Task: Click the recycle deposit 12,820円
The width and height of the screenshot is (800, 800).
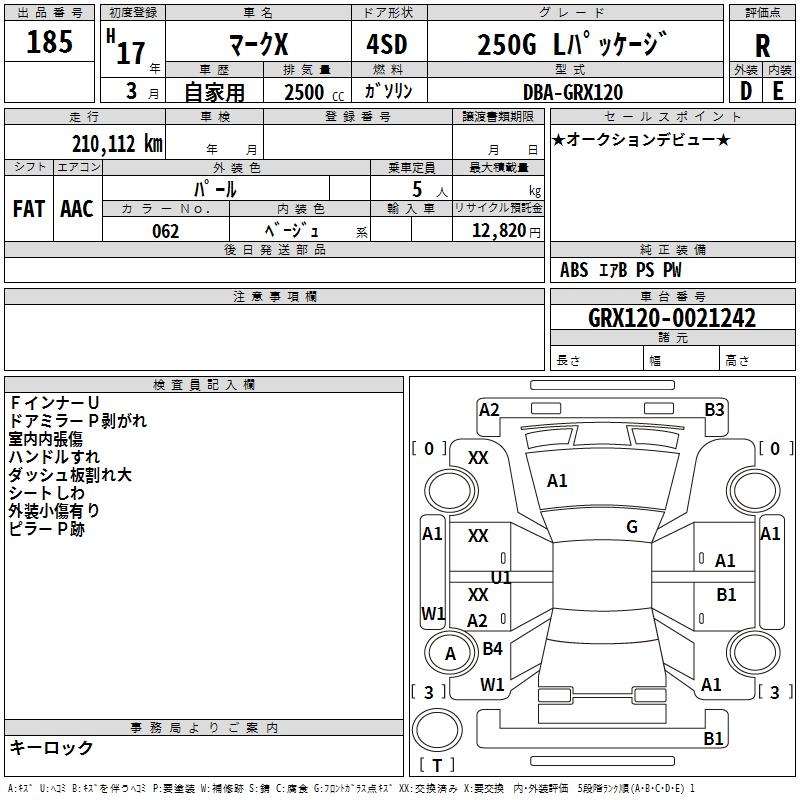Action: (x=506, y=231)
